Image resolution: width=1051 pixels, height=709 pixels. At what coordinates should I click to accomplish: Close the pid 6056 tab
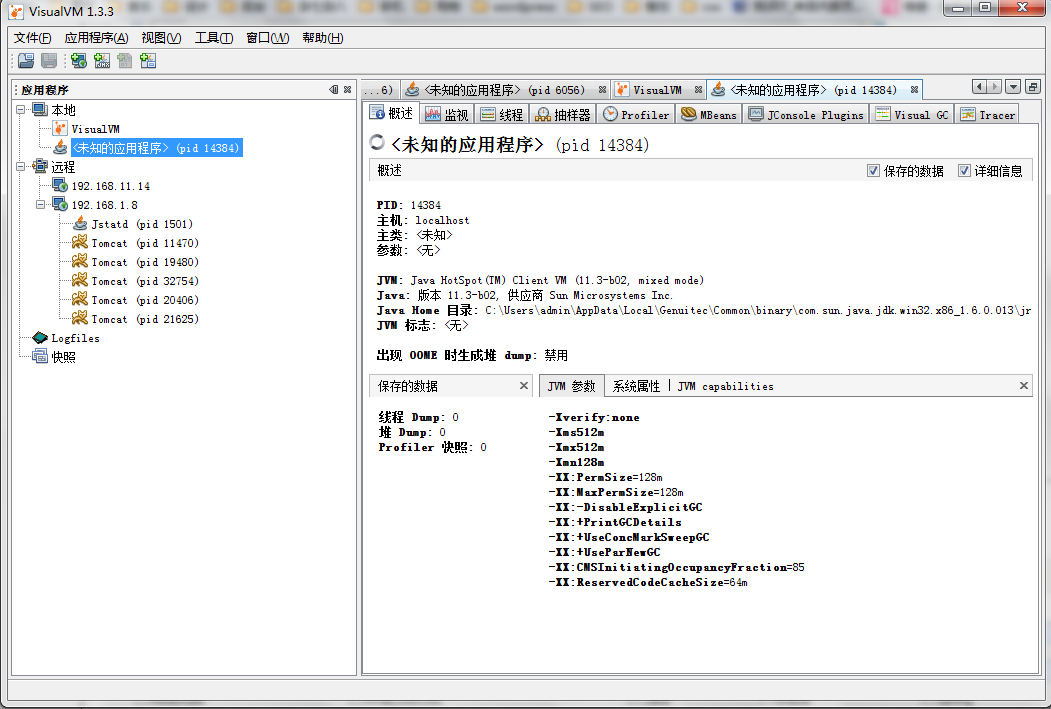click(602, 90)
